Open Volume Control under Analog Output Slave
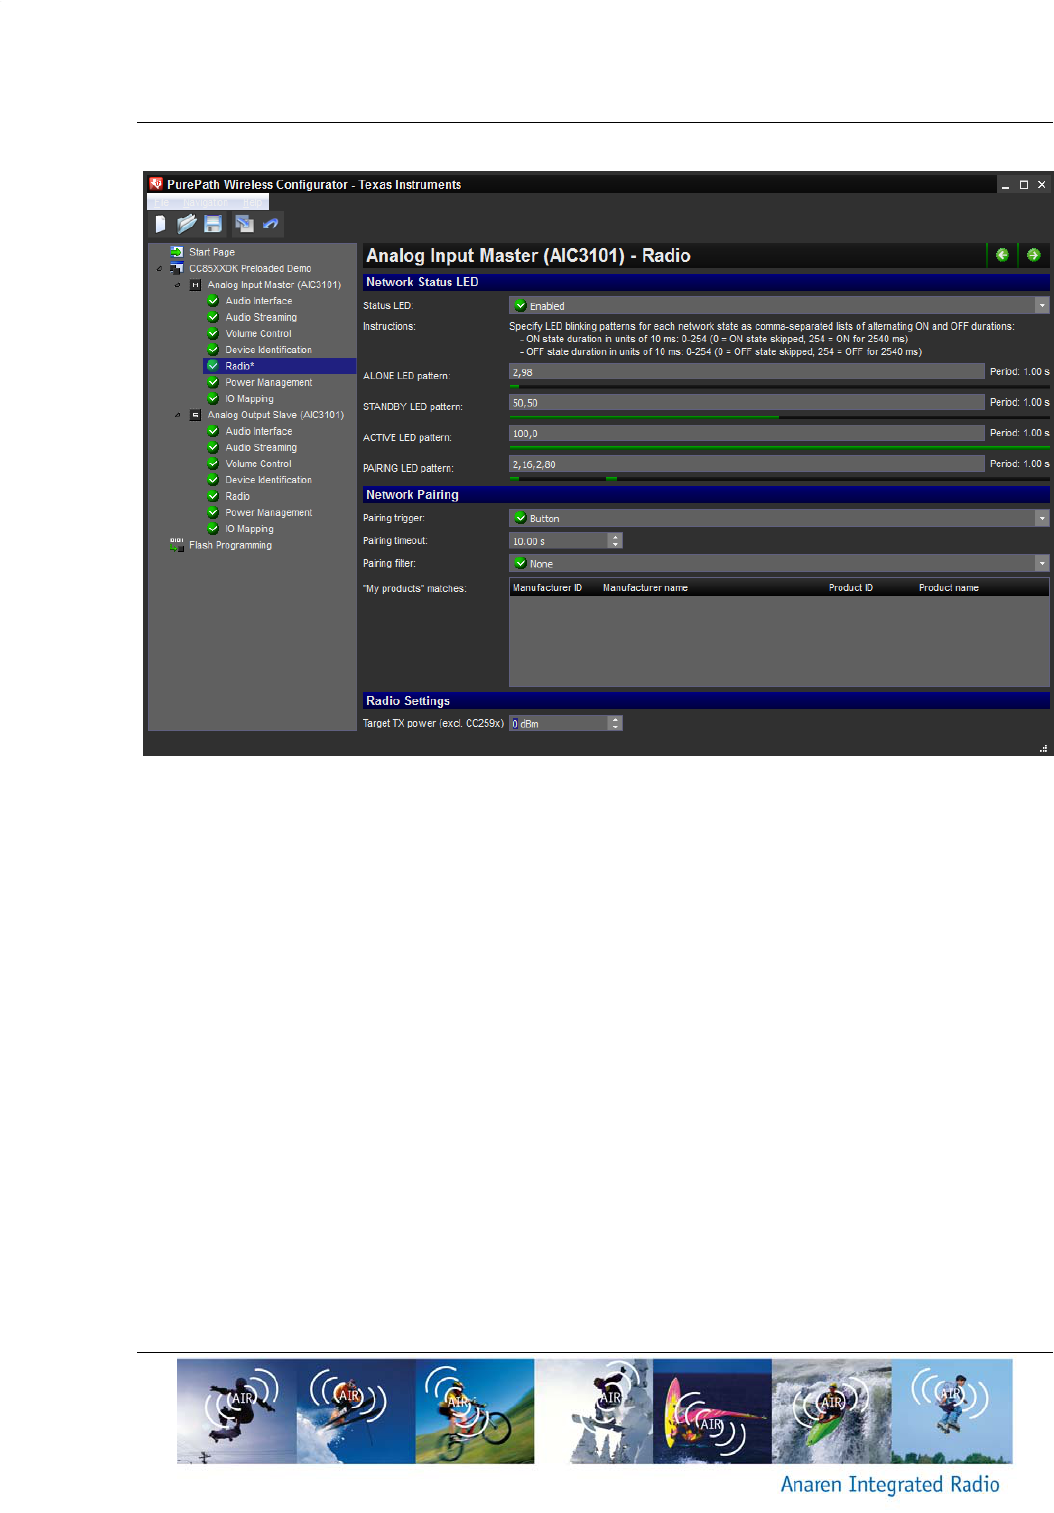Viewport: 1054px width, 1513px height. tap(258, 464)
